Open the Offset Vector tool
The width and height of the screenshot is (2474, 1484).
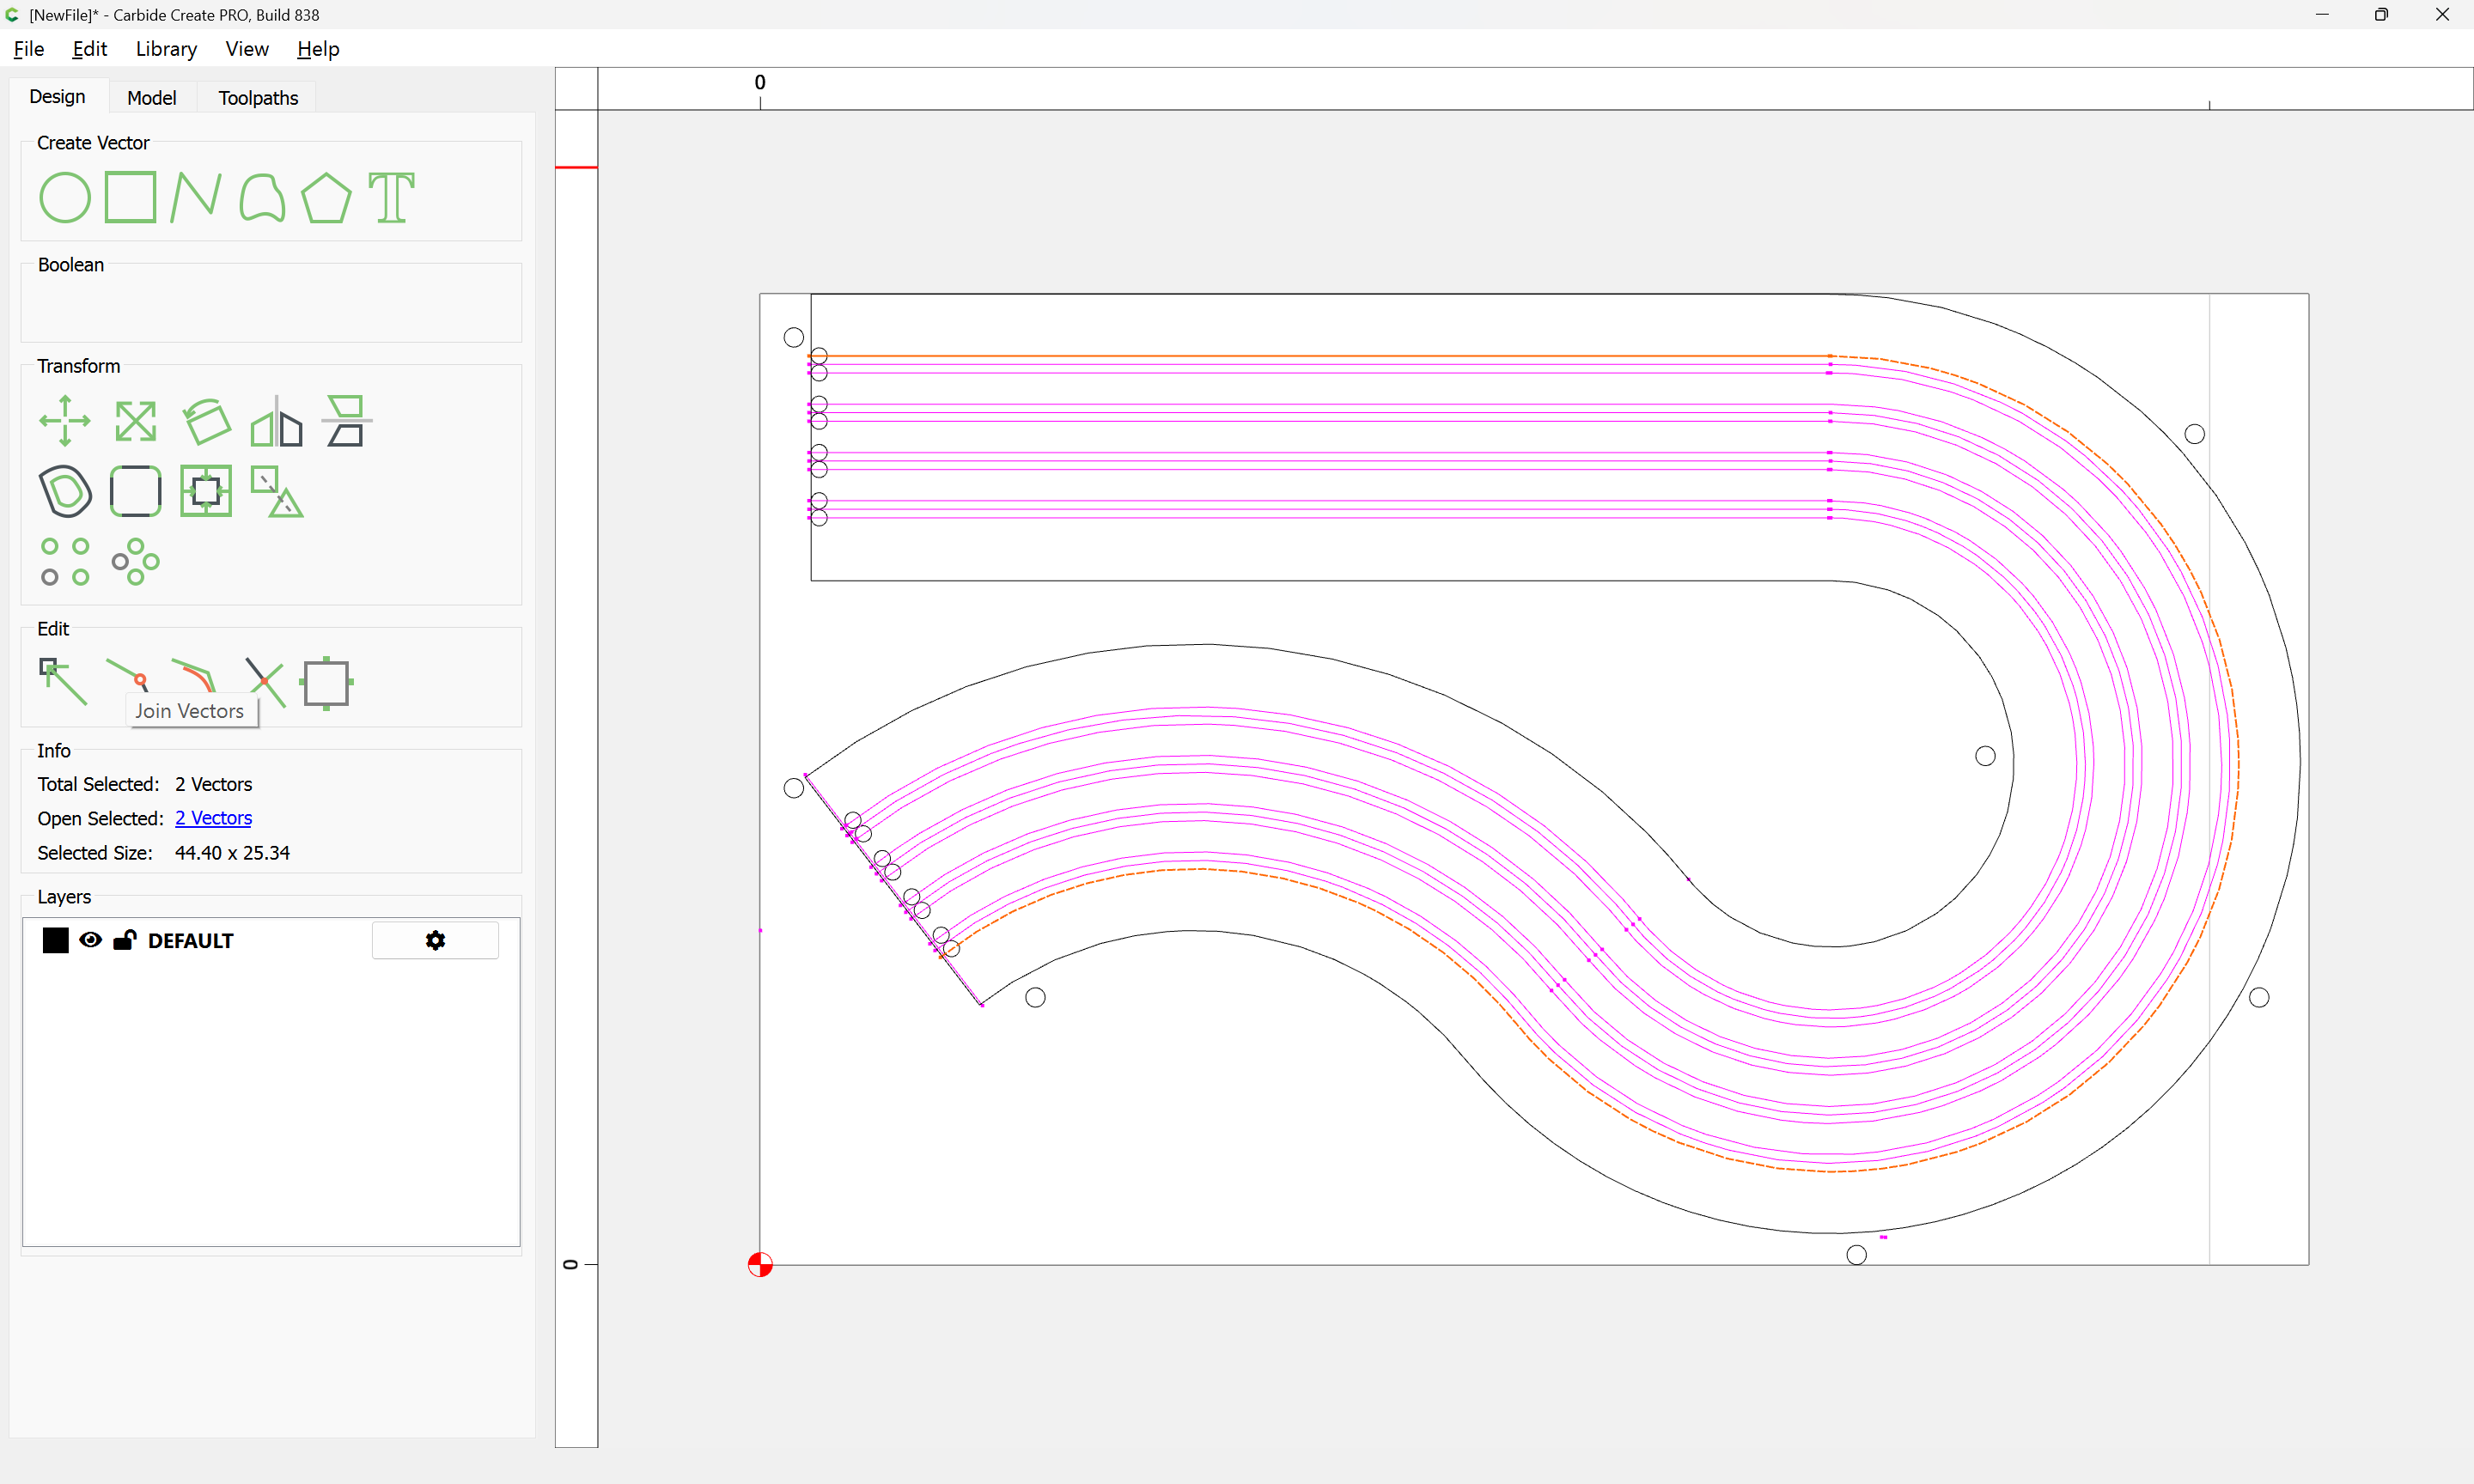point(65,491)
